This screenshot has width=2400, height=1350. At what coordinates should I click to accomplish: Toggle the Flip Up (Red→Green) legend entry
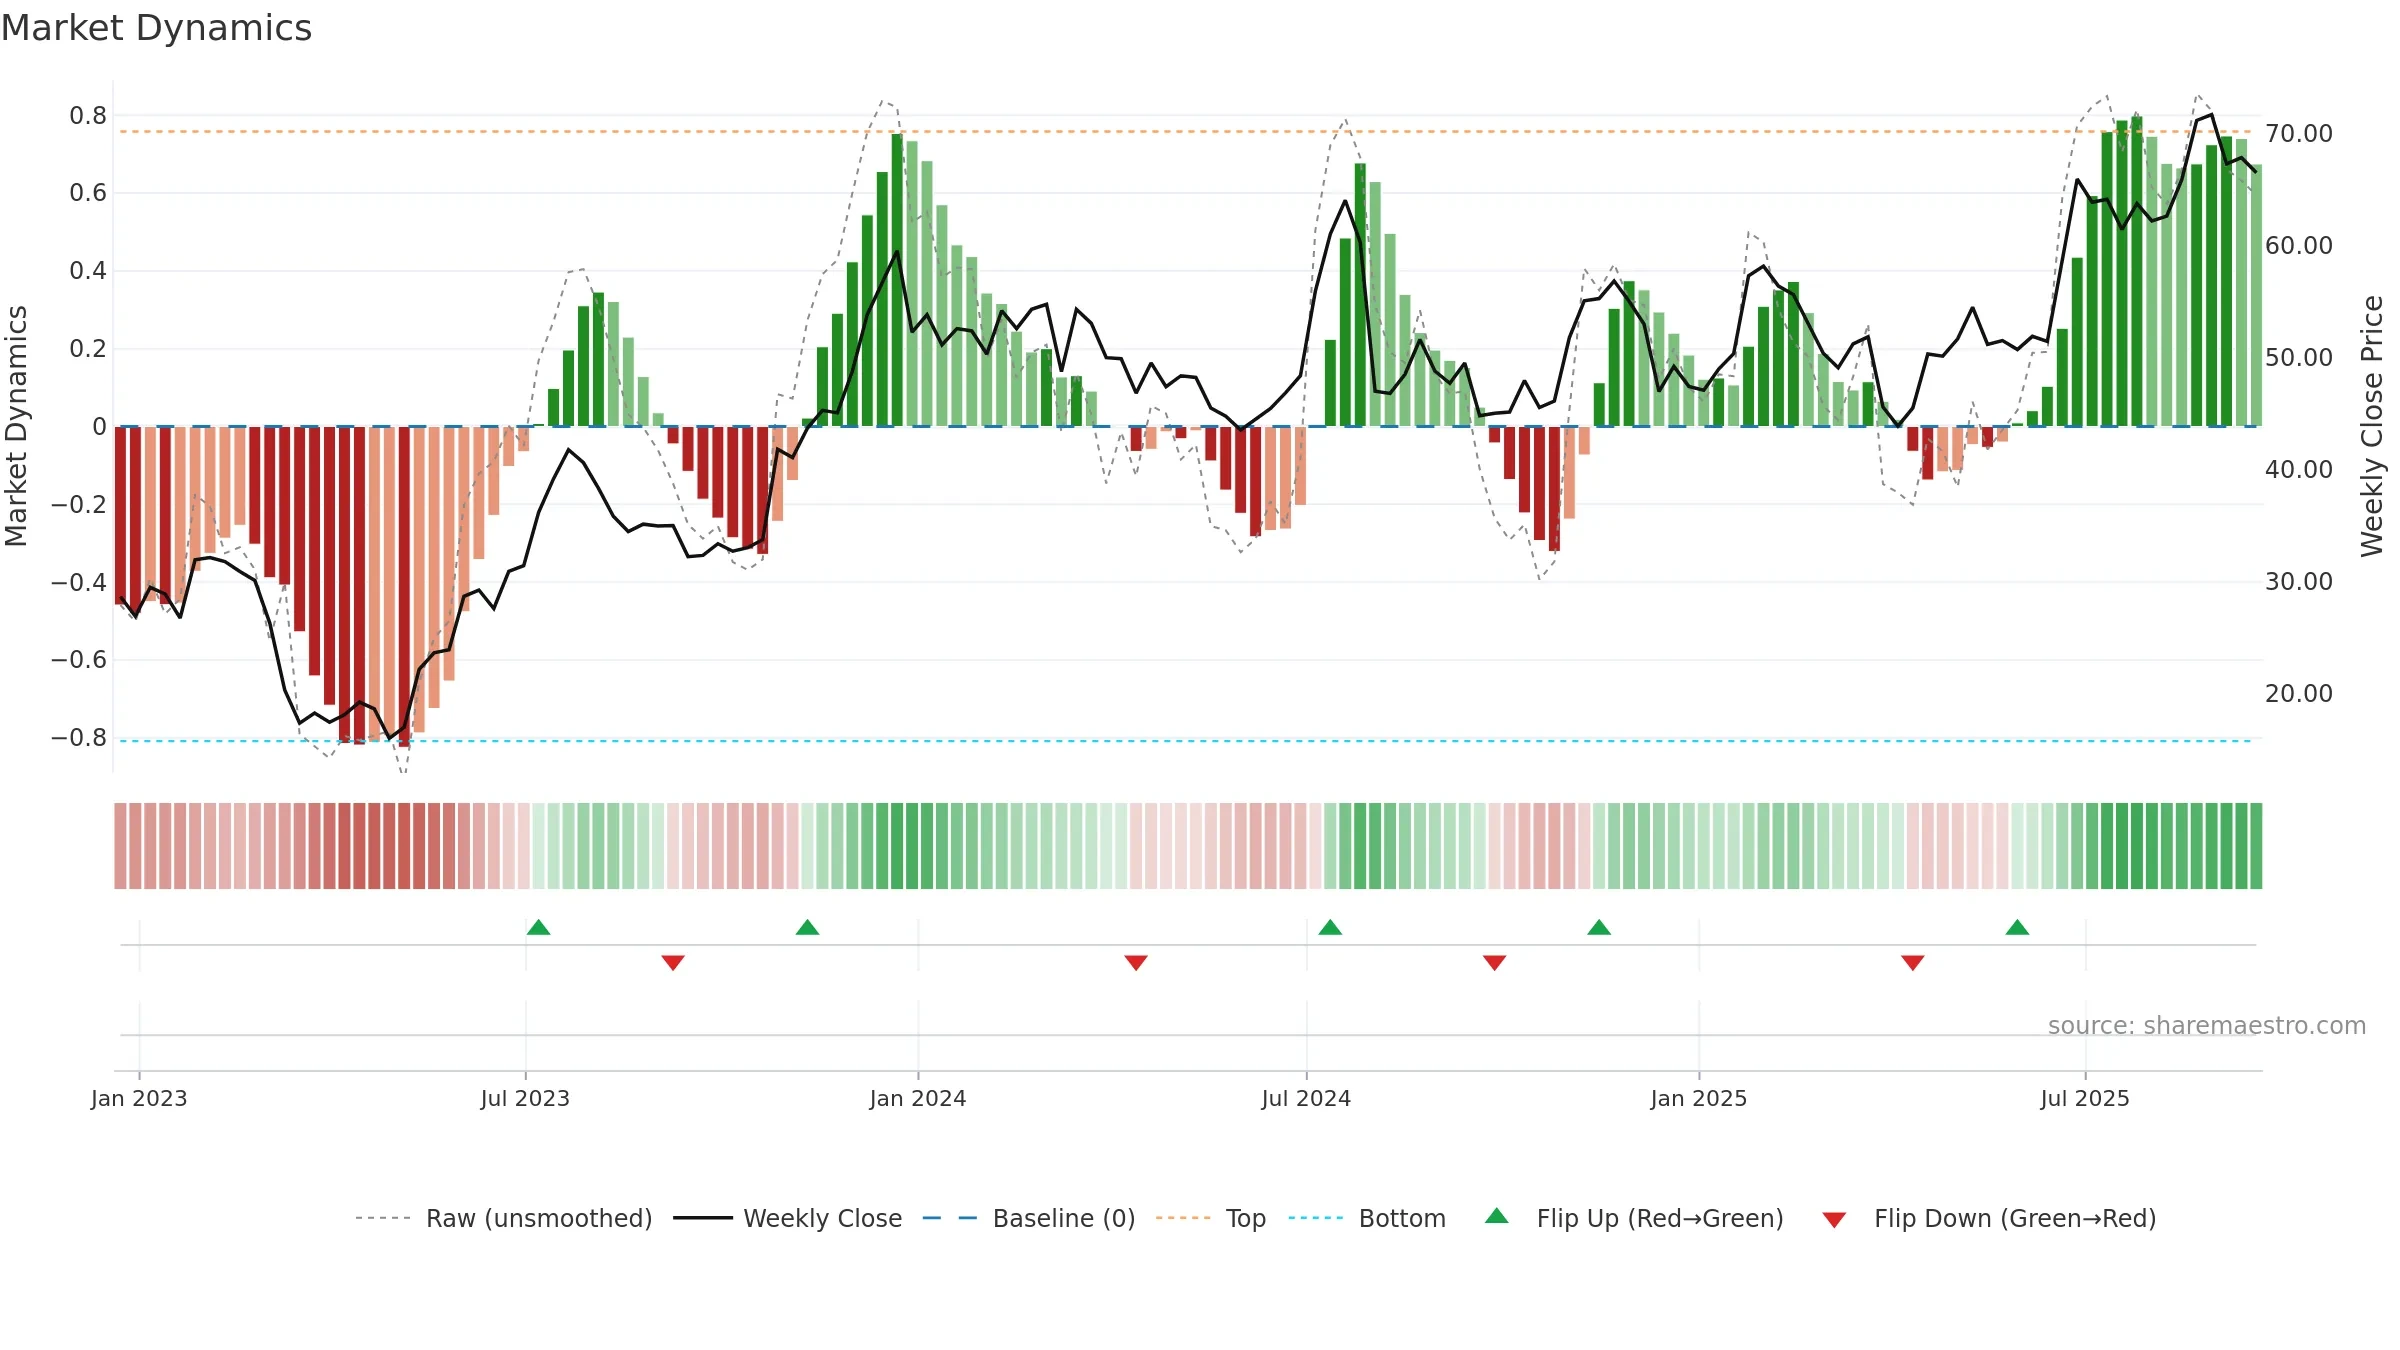(x=1634, y=1218)
